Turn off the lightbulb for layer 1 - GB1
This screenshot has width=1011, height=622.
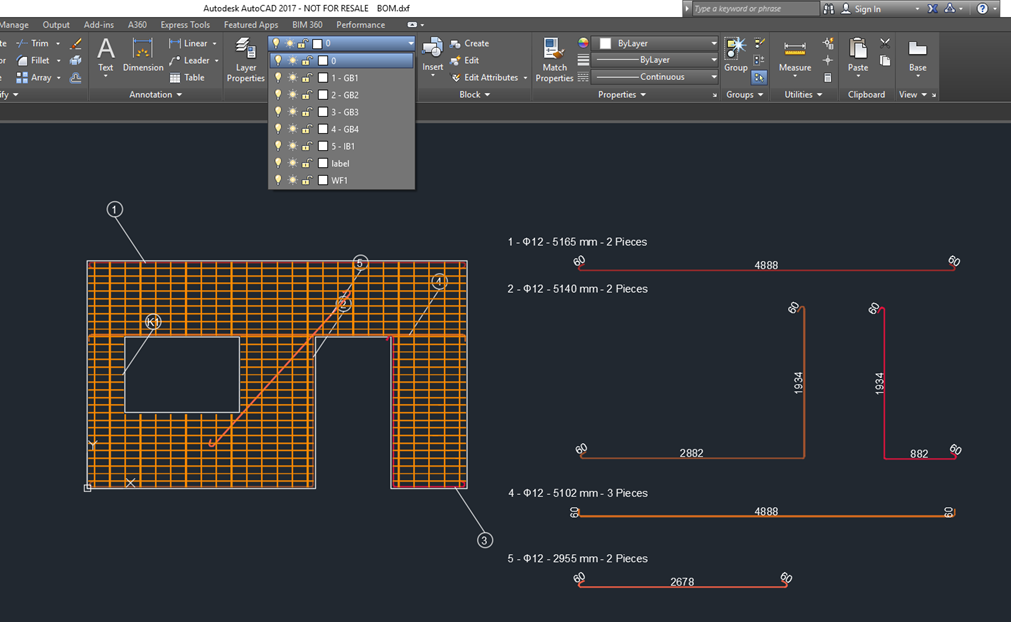click(278, 78)
